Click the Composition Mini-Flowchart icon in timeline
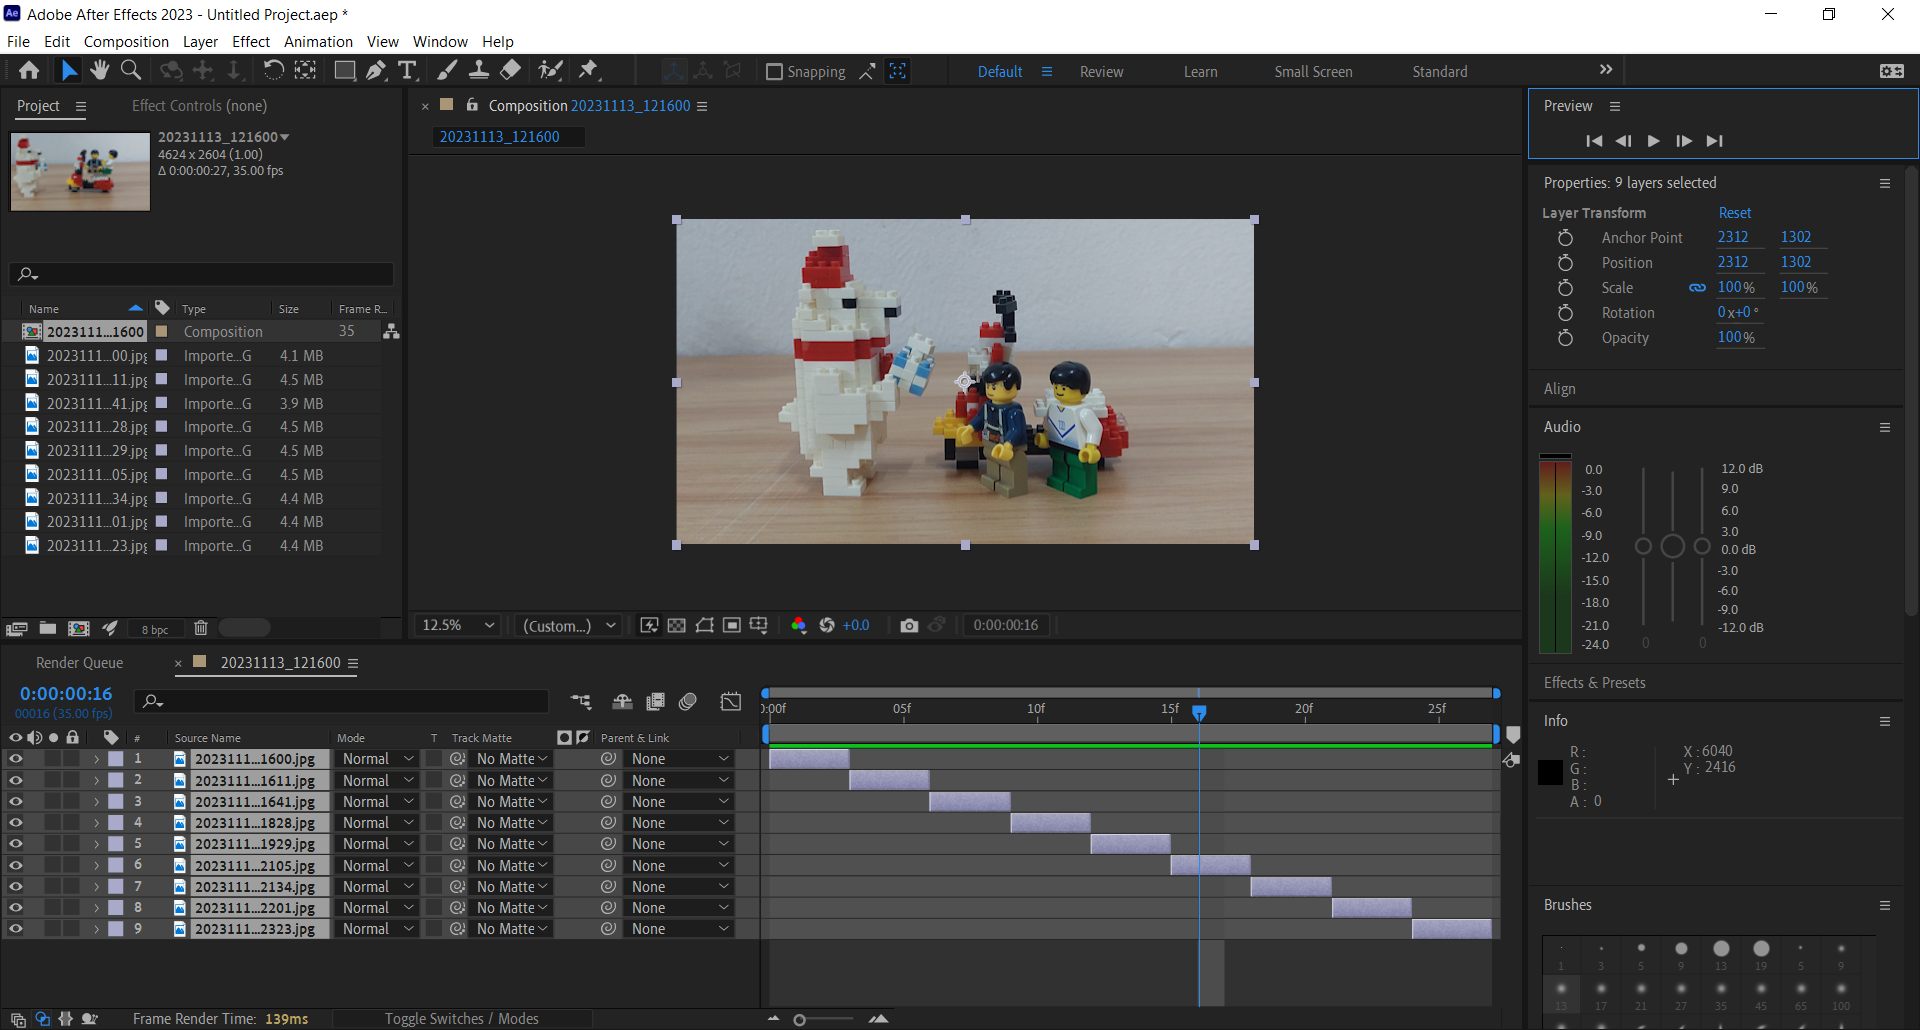 coord(581,702)
